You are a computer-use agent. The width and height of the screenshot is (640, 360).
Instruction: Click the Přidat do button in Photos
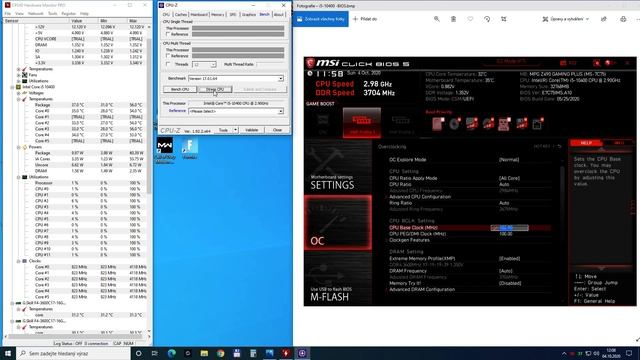pyautogui.click(x=365, y=19)
